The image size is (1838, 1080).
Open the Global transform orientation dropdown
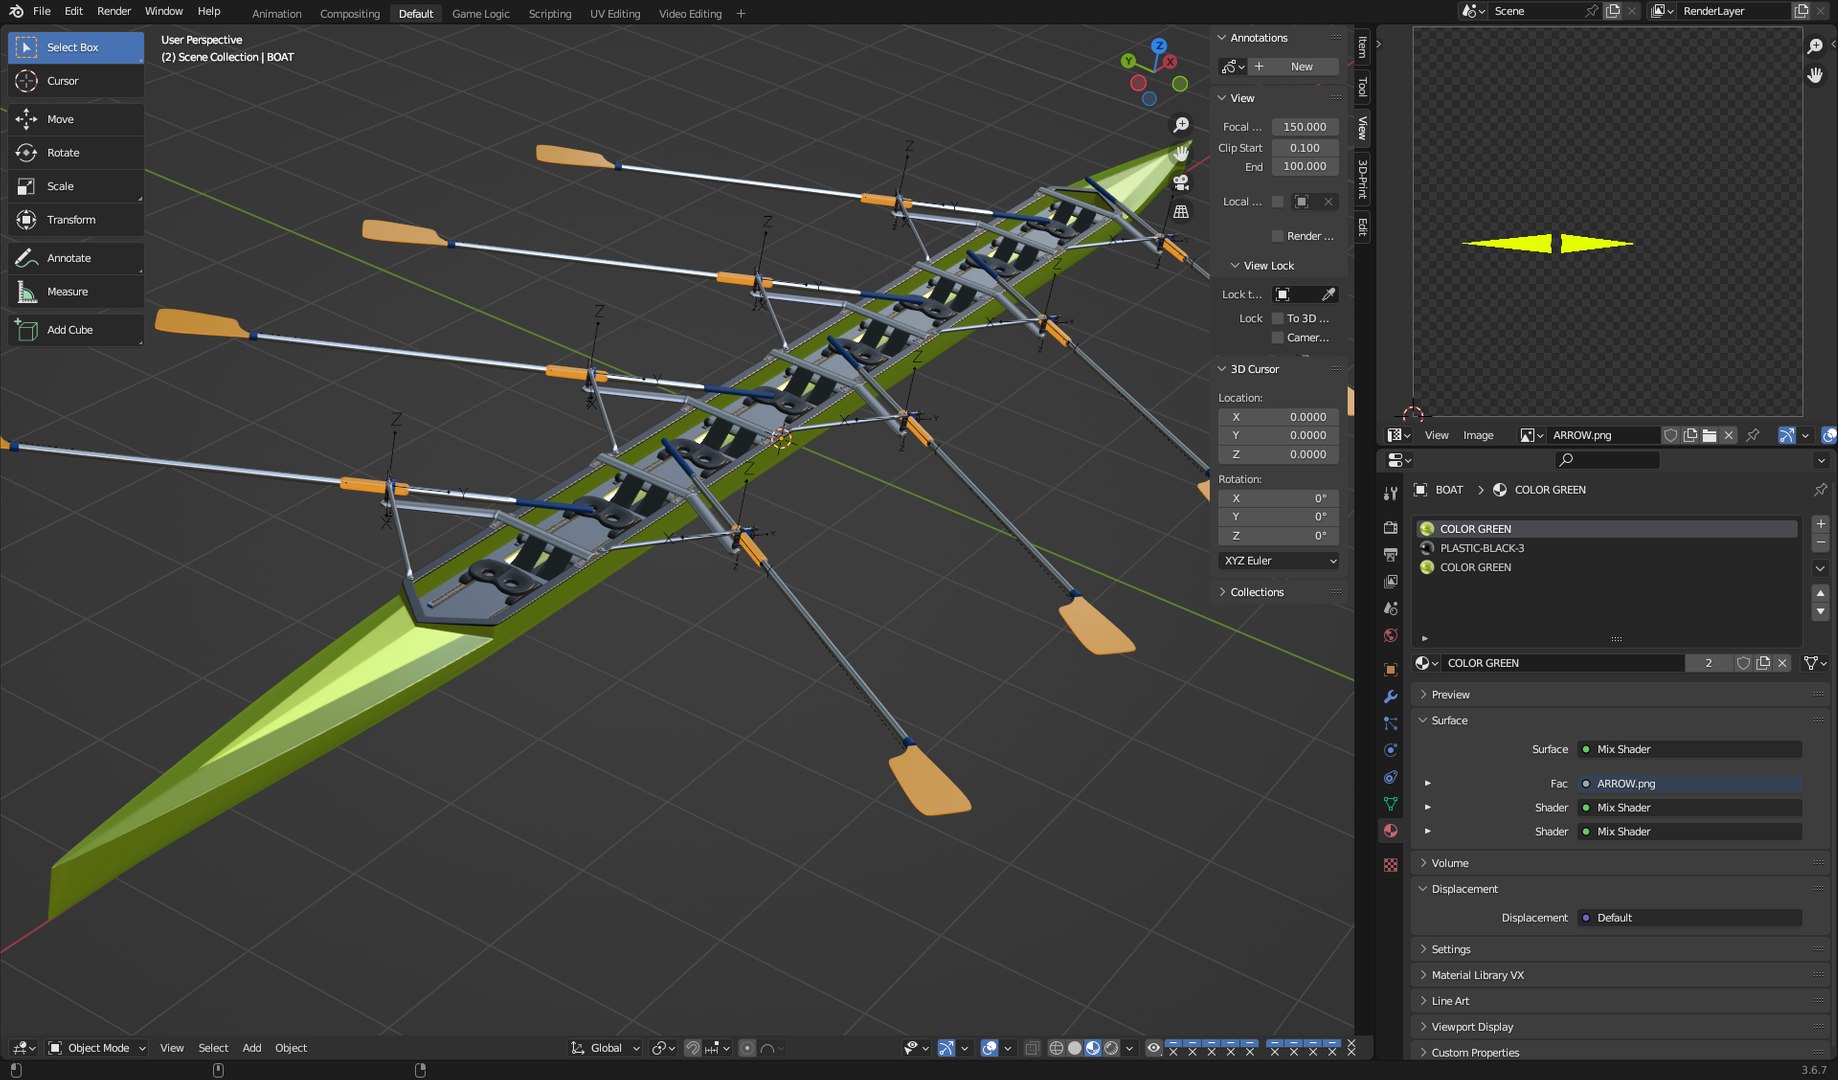tap(605, 1048)
